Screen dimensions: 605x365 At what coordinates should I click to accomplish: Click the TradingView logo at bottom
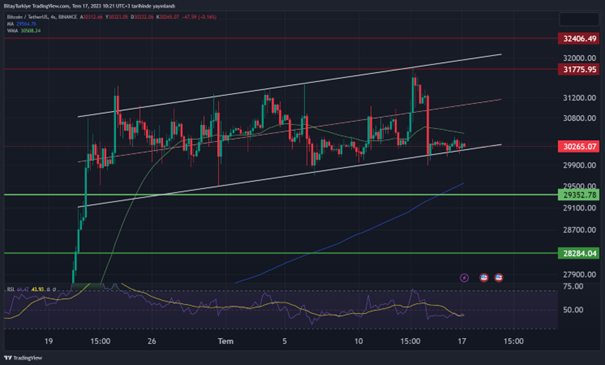23,358
